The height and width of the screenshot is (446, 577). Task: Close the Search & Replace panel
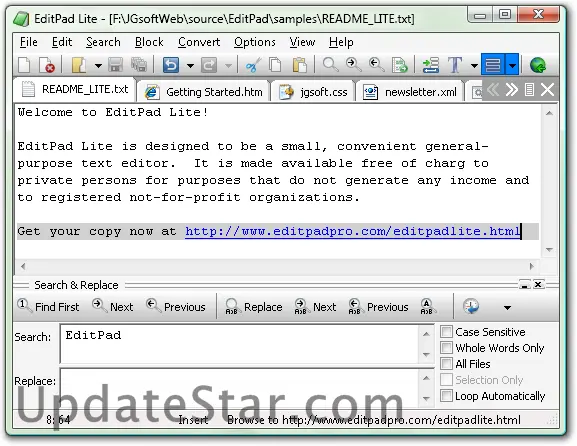tap(538, 284)
